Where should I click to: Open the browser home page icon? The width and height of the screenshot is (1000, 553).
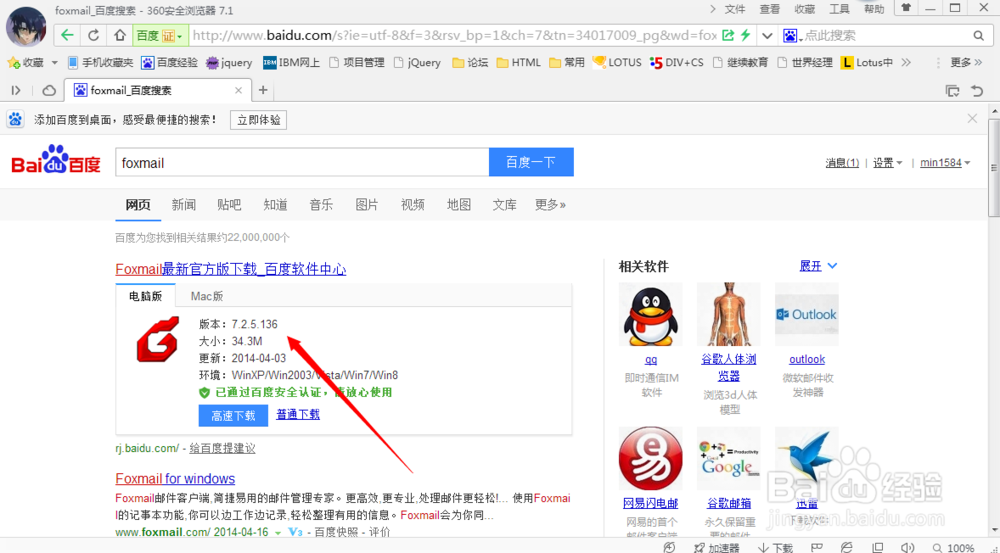click(120, 35)
